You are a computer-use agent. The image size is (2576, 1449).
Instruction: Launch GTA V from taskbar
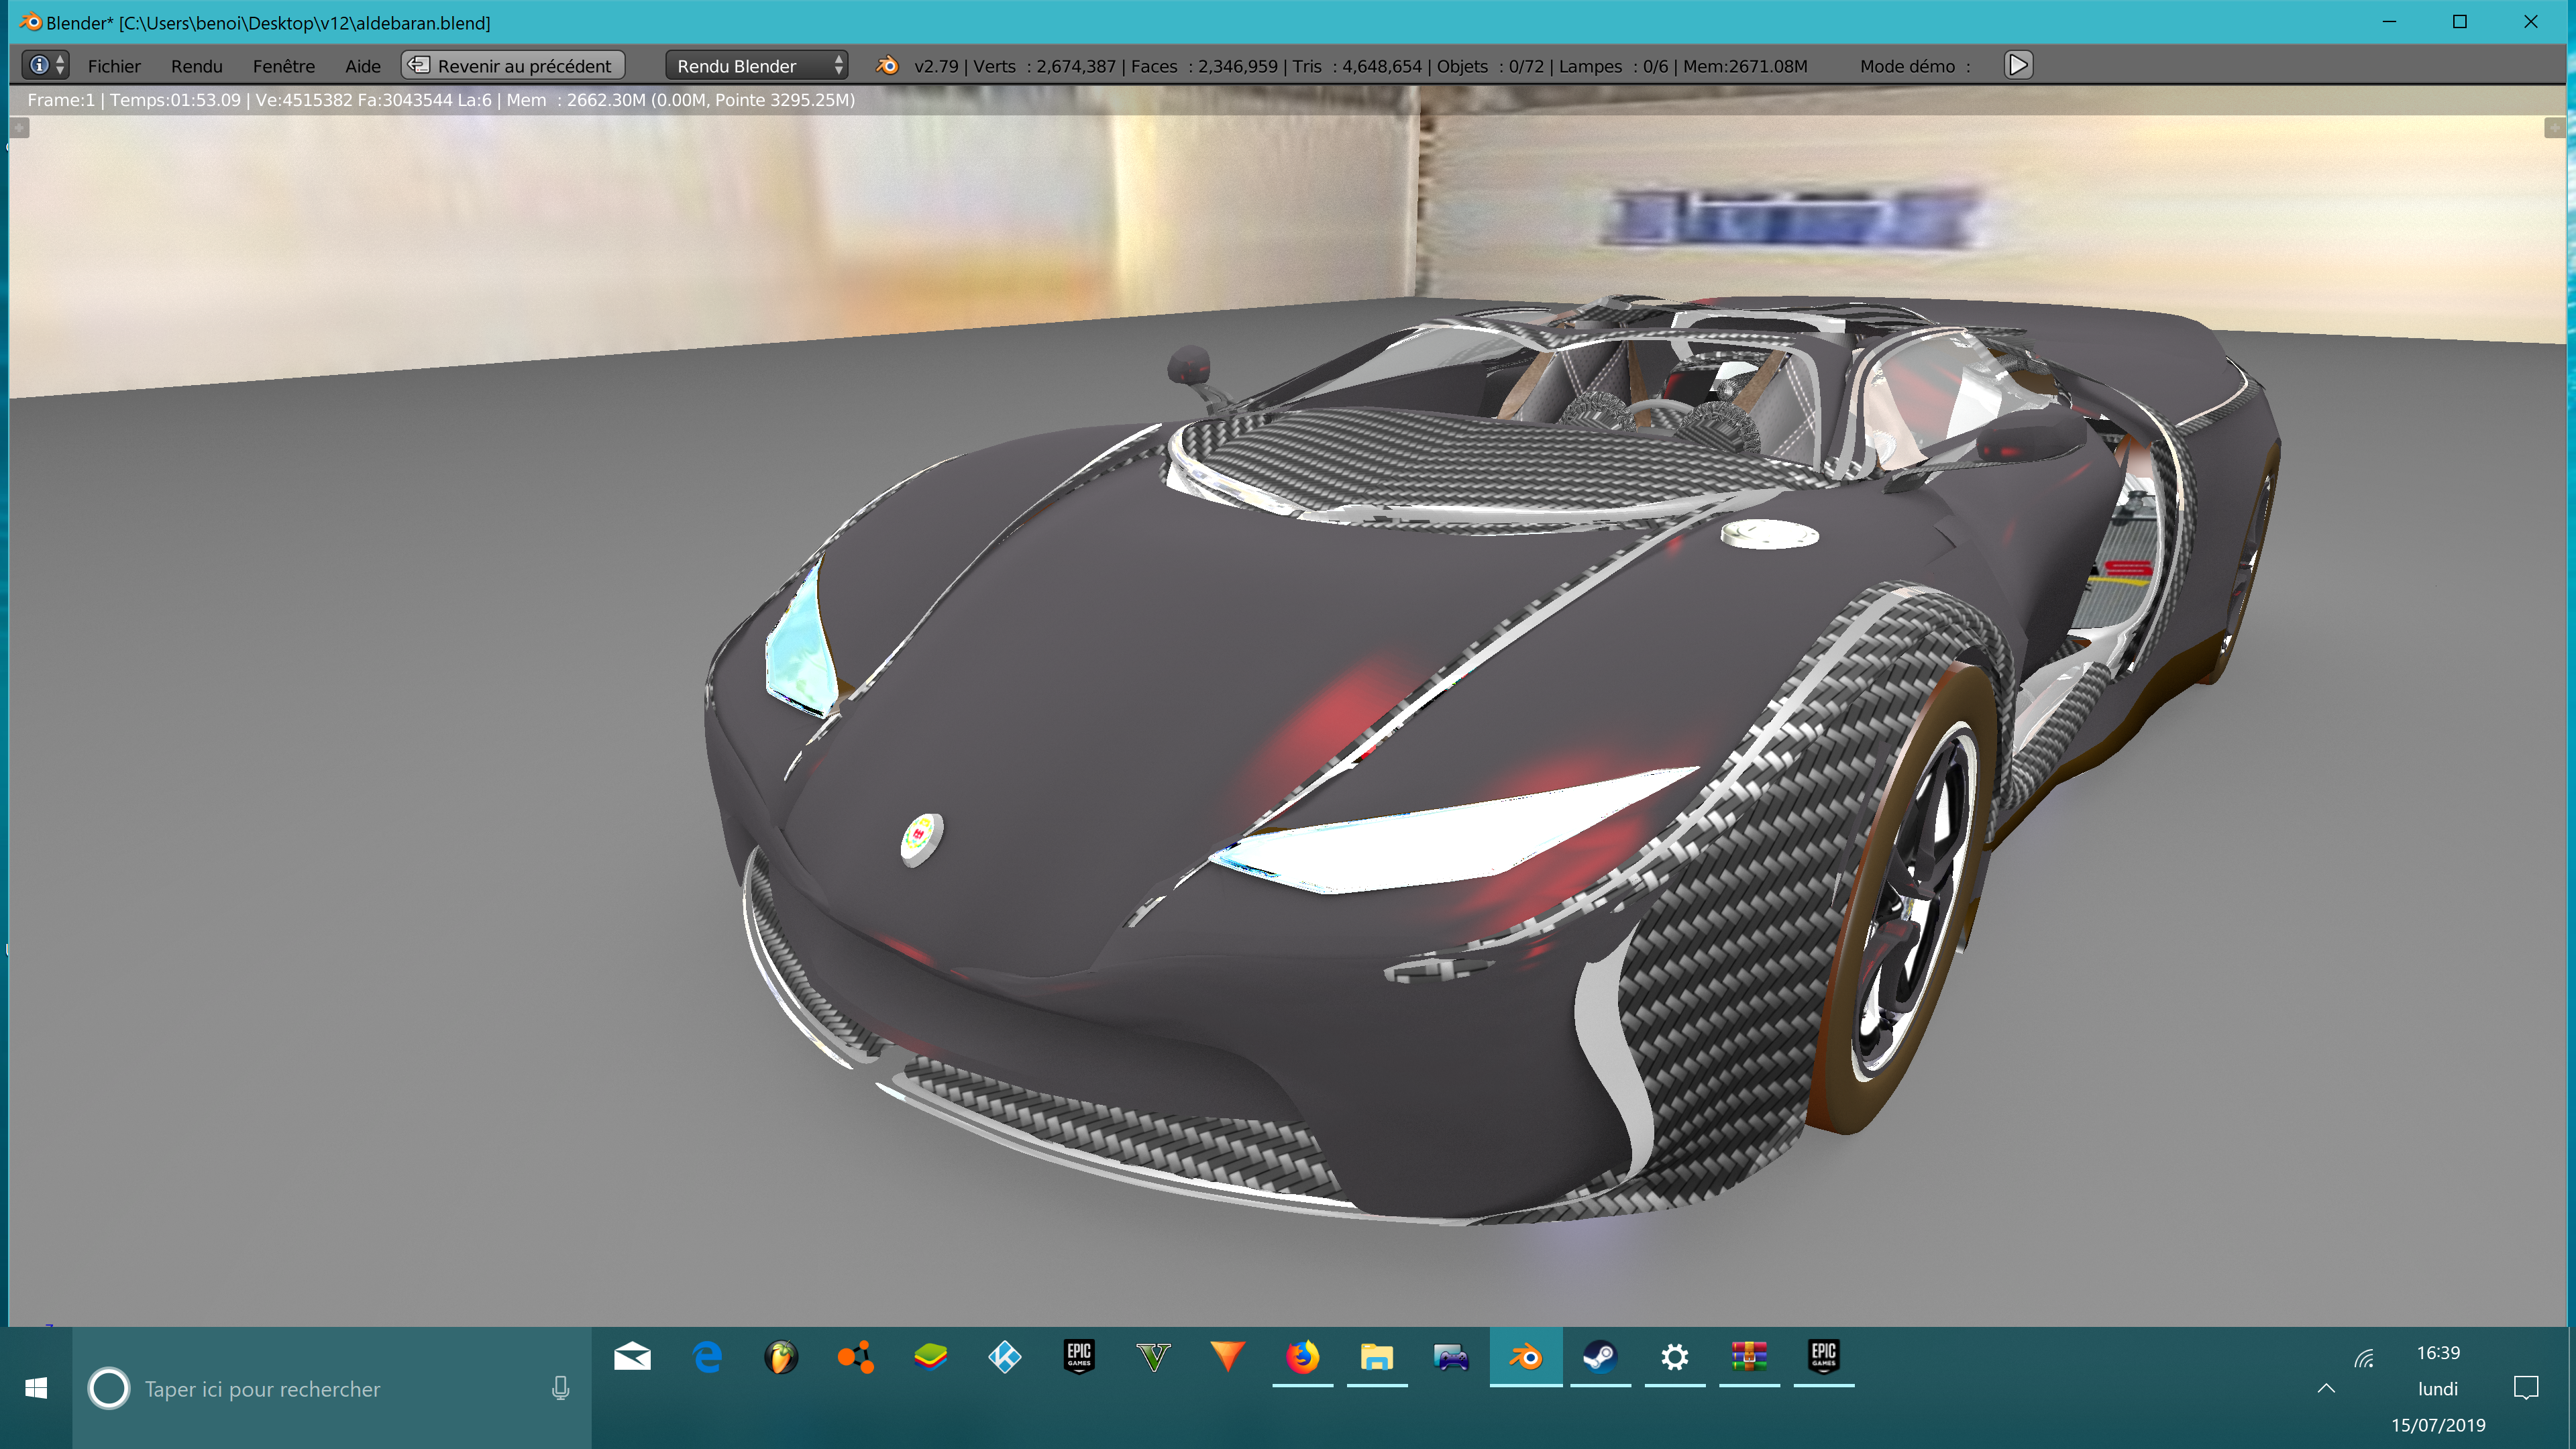click(x=1153, y=1357)
